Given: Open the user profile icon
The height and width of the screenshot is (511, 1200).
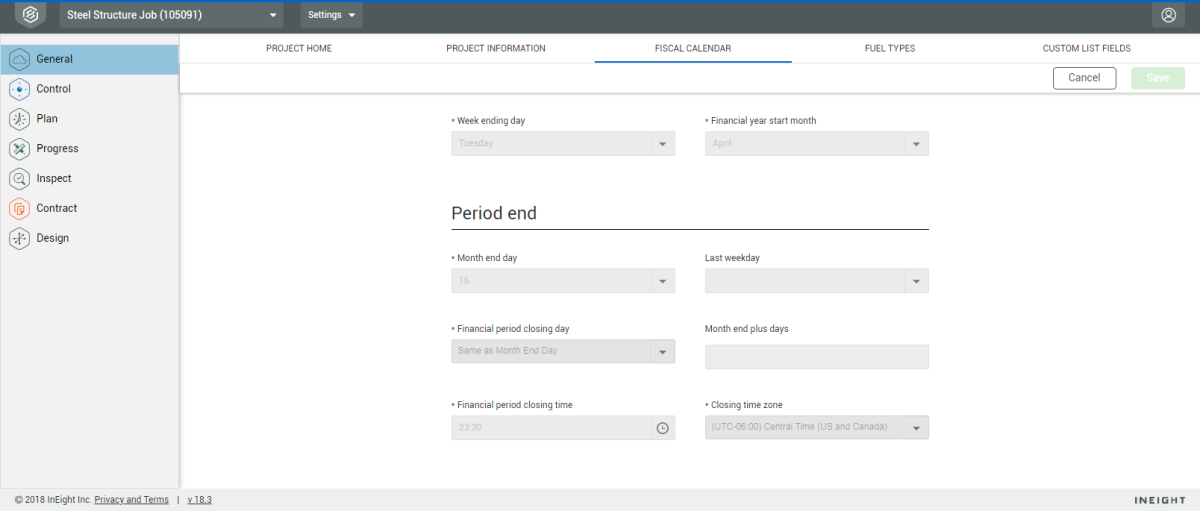Looking at the screenshot, I should (x=1167, y=15).
